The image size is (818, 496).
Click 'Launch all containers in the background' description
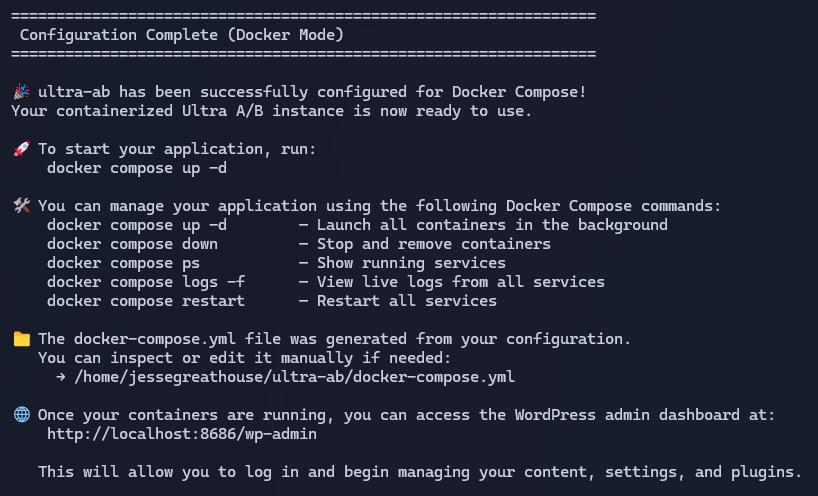(492, 225)
